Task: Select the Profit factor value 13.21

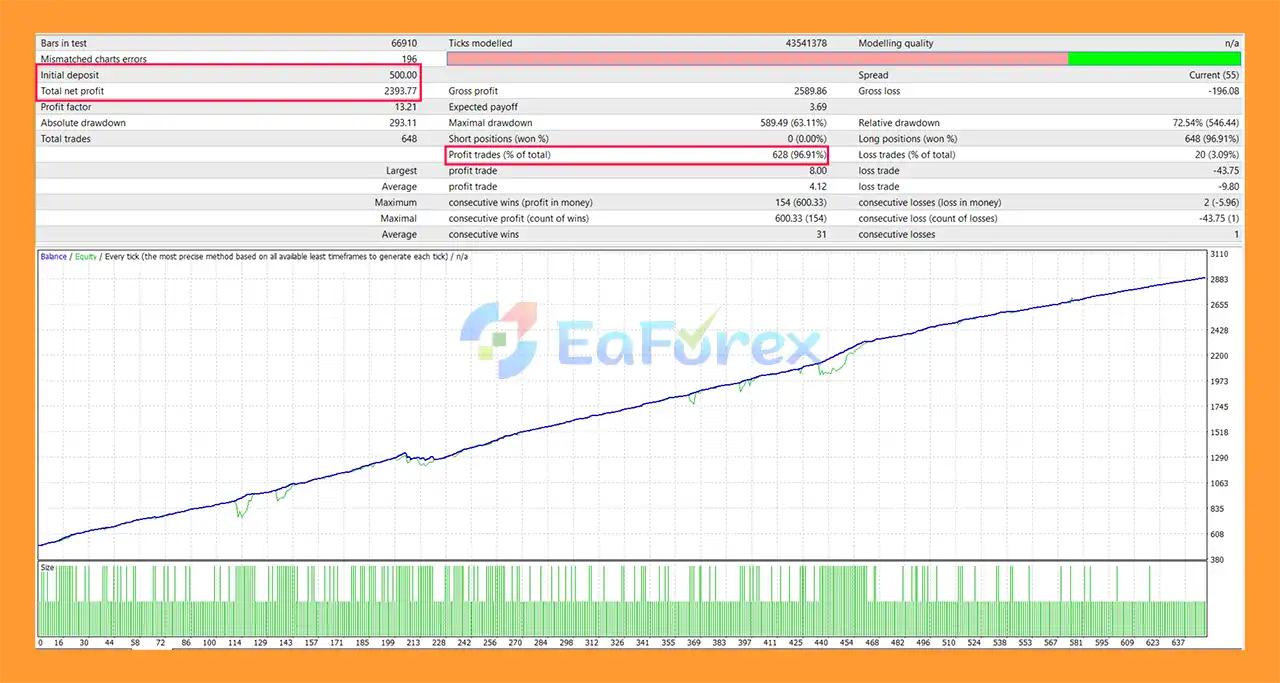Action: (x=405, y=107)
